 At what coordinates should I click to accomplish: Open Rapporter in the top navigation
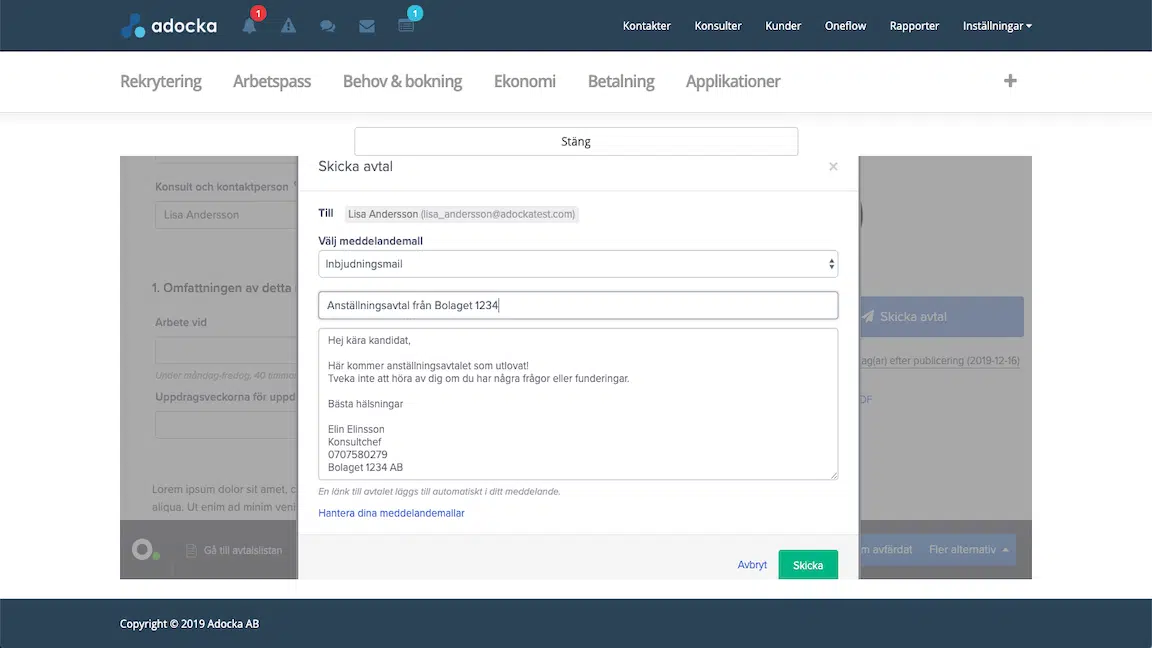(915, 26)
